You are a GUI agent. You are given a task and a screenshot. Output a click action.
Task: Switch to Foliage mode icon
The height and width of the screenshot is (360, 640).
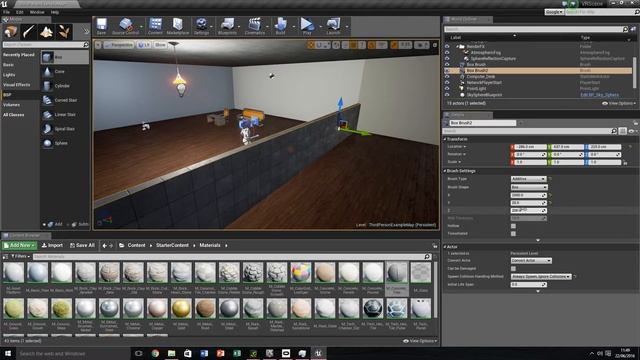(64, 32)
